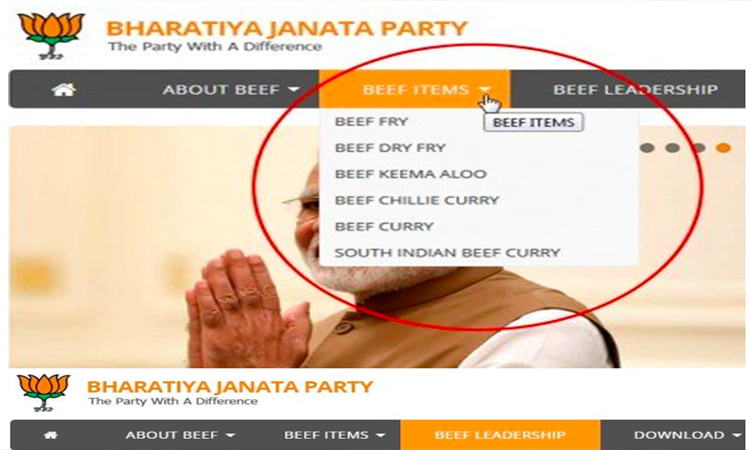Choose BEEF DRY FRY menu entry
The height and width of the screenshot is (450, 750).
390,148
